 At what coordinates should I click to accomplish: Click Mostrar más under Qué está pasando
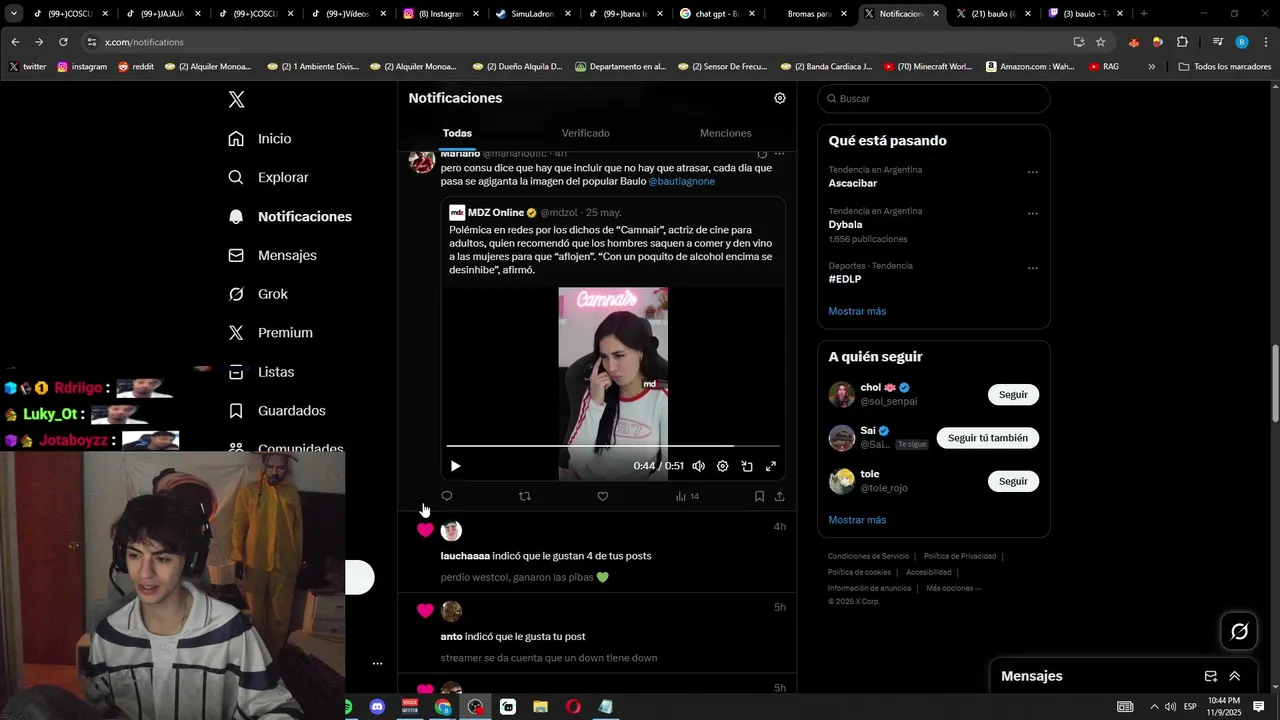point(857,311)
